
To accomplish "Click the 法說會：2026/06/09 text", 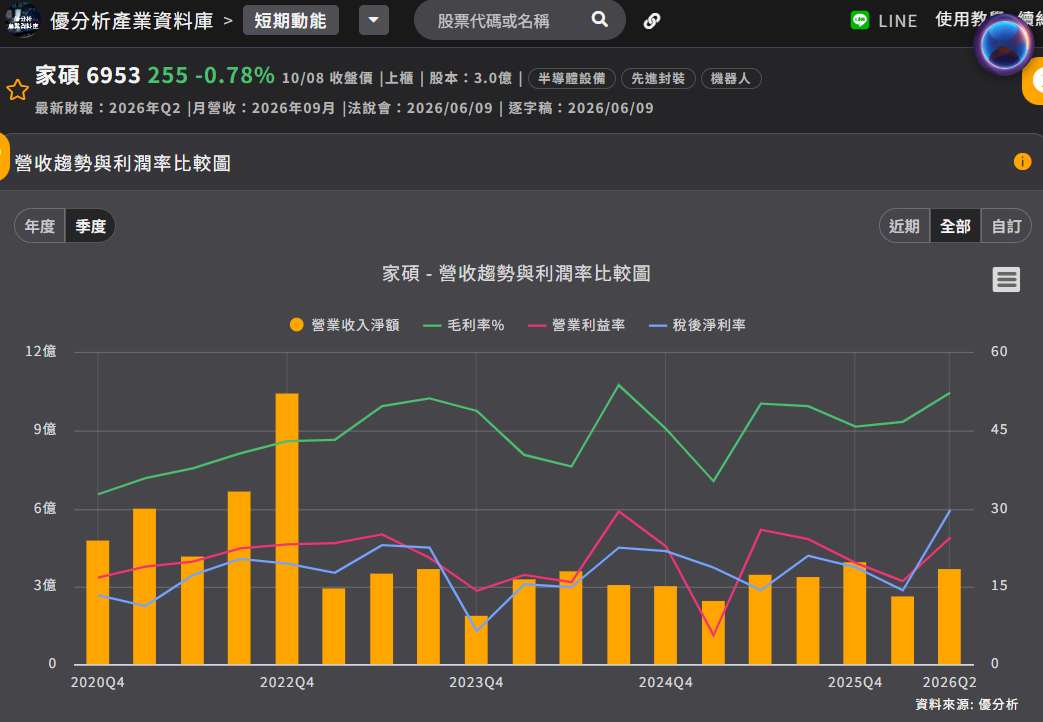I will (420, 108).
